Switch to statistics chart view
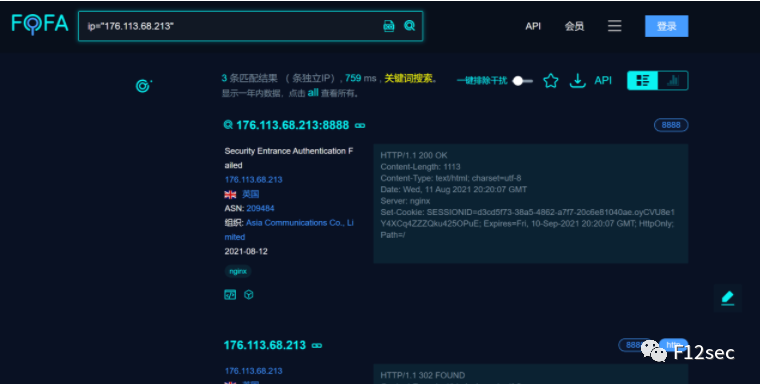Screen dimensions: 760x384 click(x=673, y=80)
